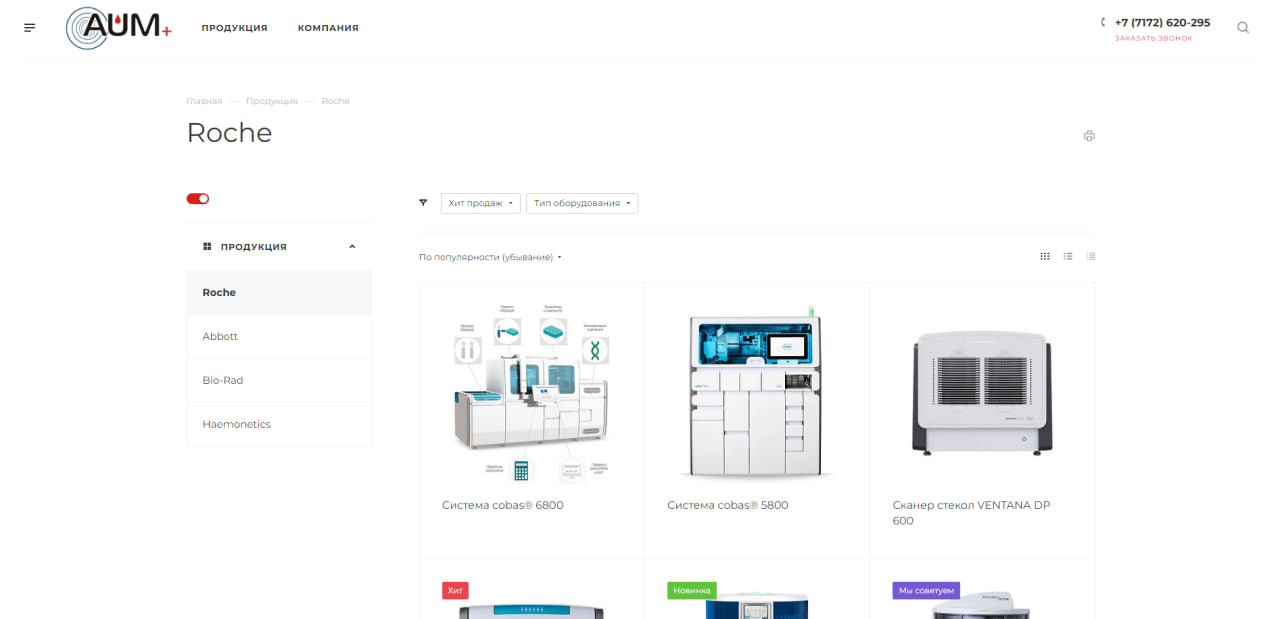Click the squares icon beside Продукция heading

pos(207,246)
